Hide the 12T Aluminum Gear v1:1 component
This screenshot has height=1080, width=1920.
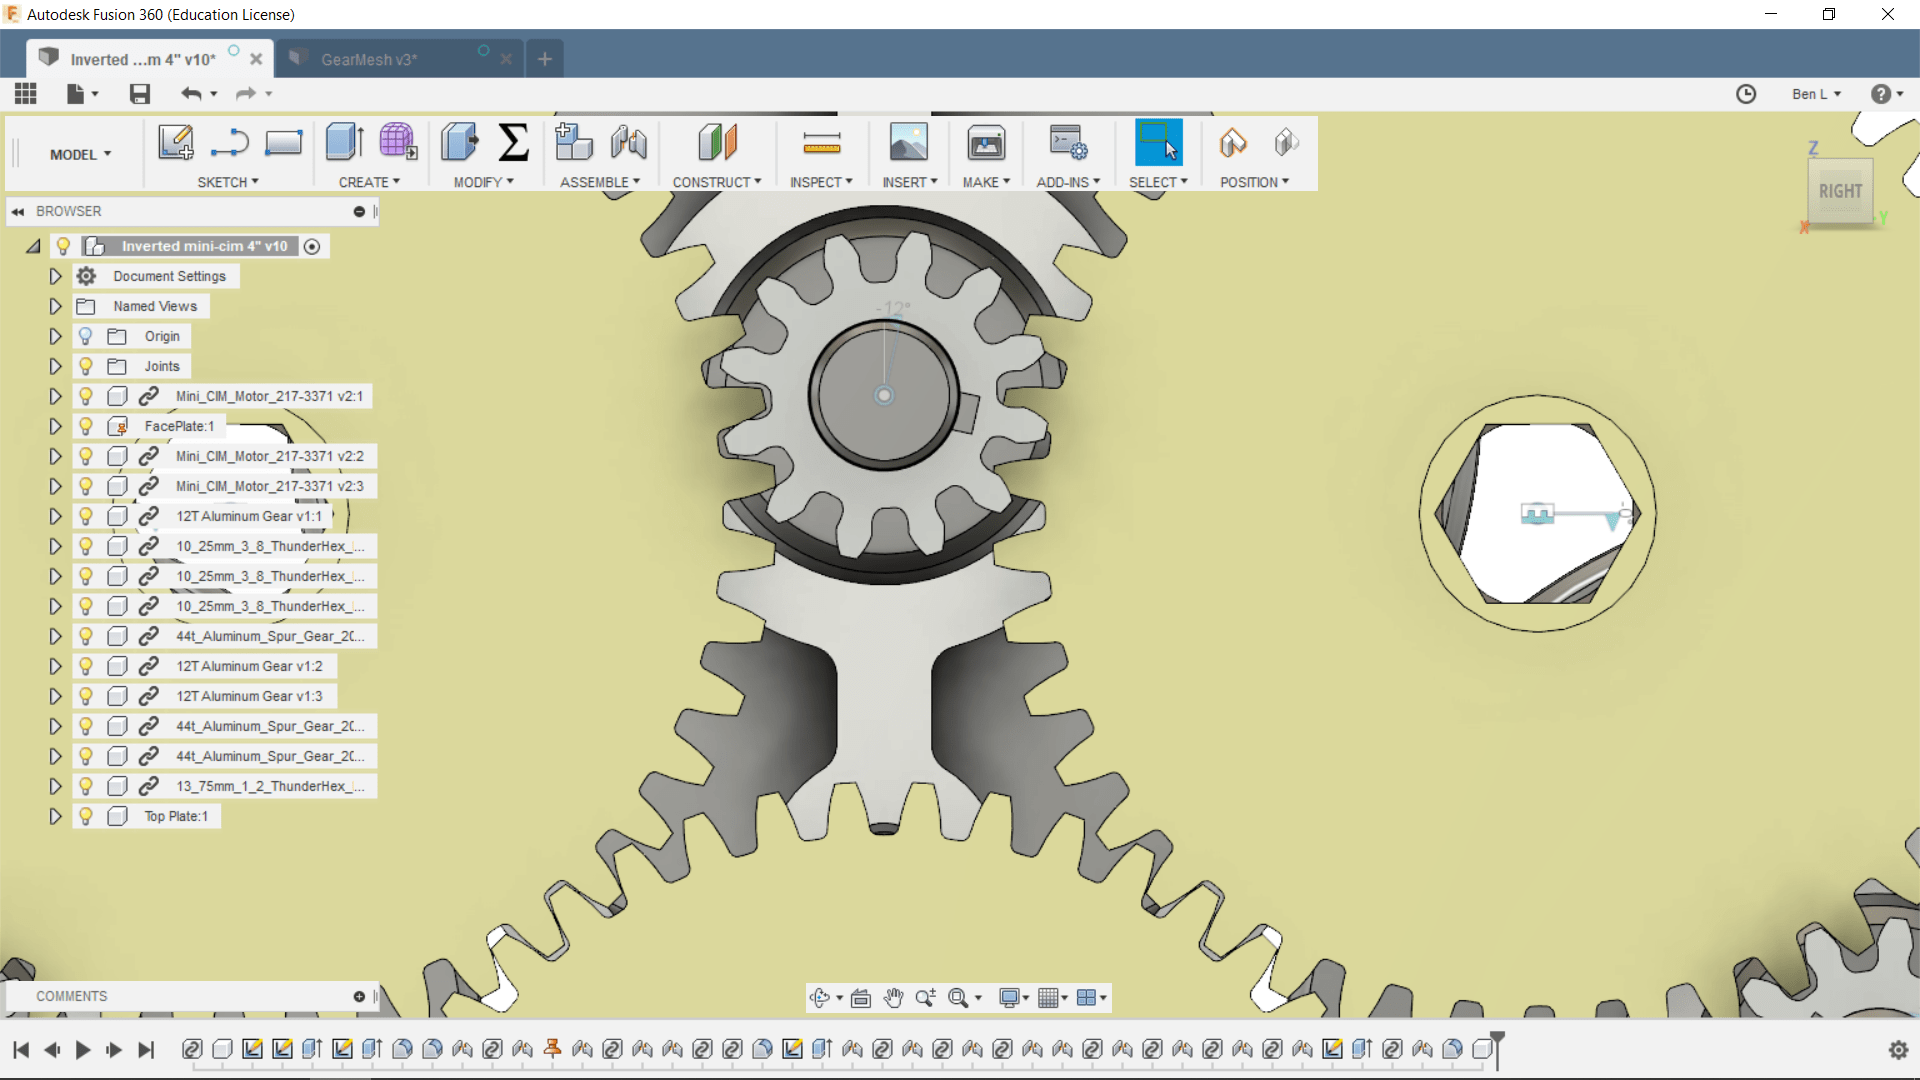86,516
